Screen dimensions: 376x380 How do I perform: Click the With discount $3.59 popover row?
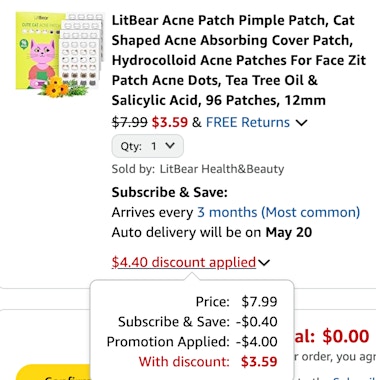[x=208, y=362]
